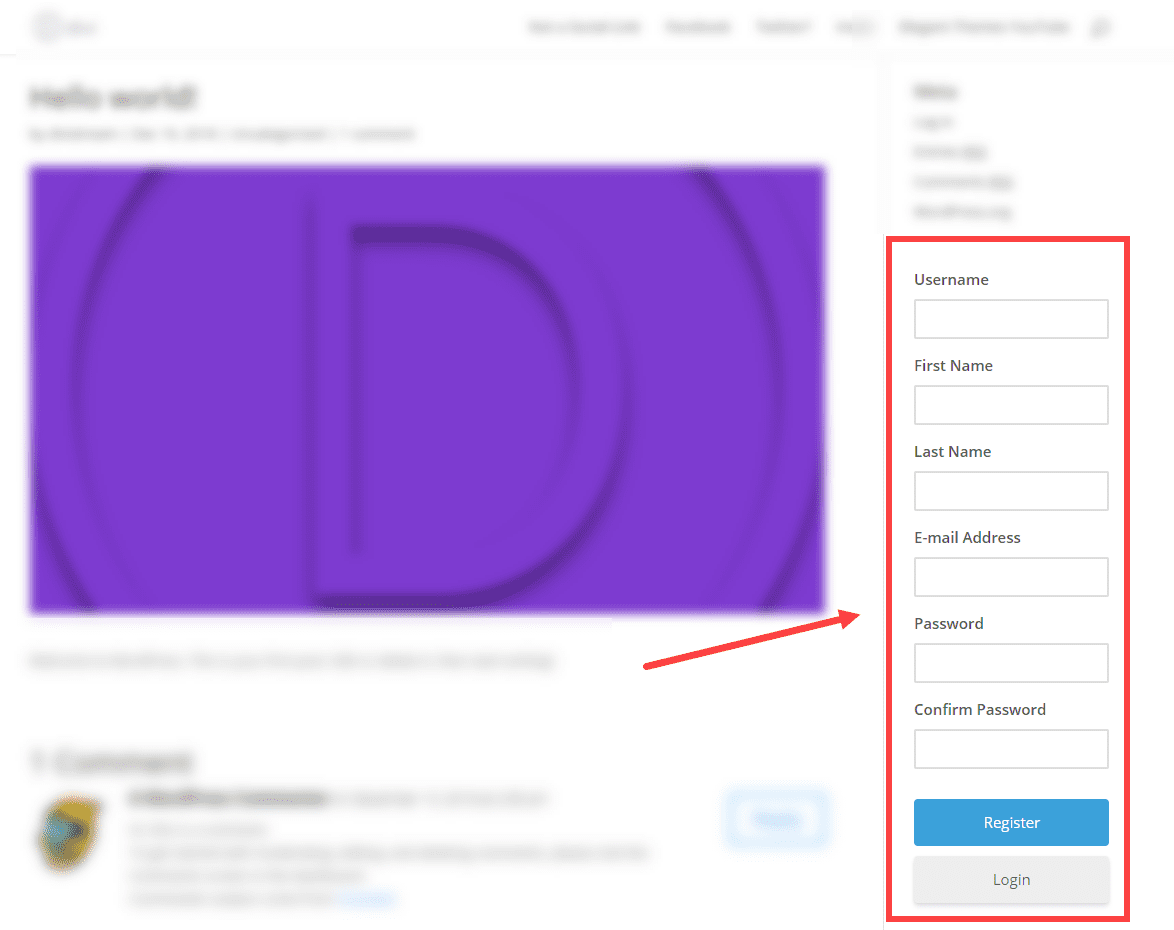Click the commenter's avatar image
This screenshot has height=930, width=1174.
click(x=68, y=834)
